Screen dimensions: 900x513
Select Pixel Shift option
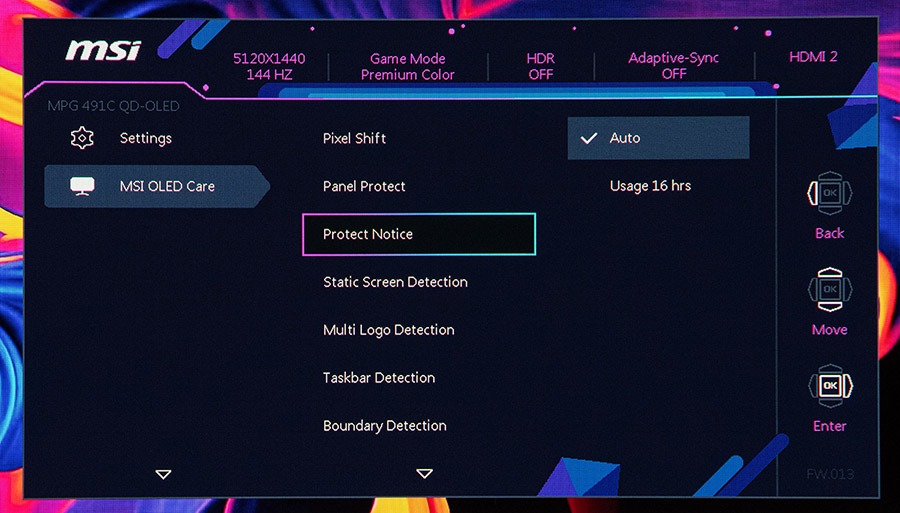[x=354, y=138]
